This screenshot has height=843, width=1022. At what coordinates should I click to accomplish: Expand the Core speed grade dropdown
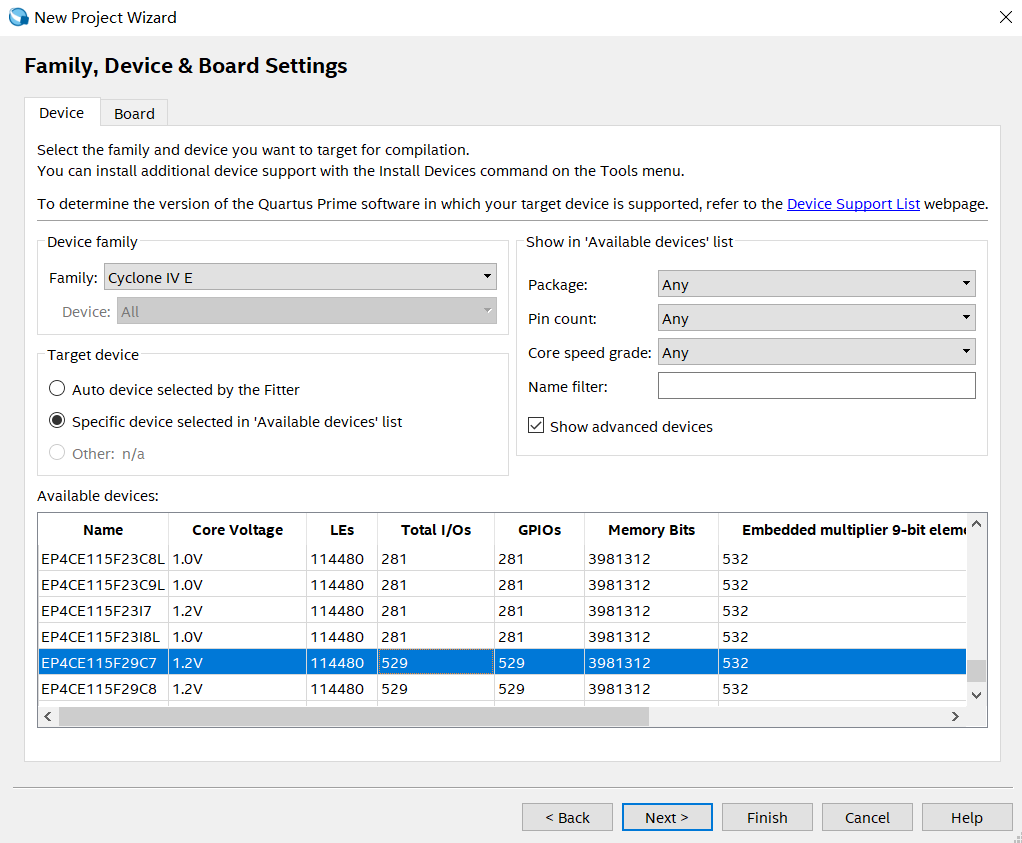tap(816, 352)
